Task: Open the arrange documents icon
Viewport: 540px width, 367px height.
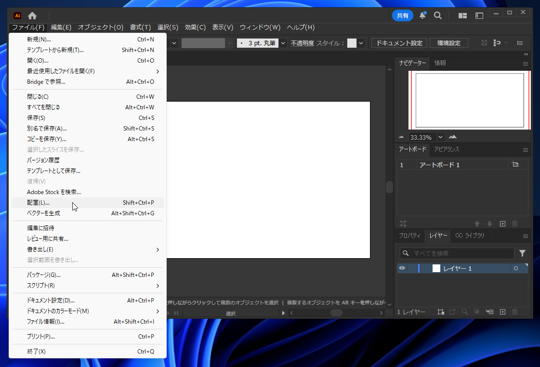Action: click(463, 15)
